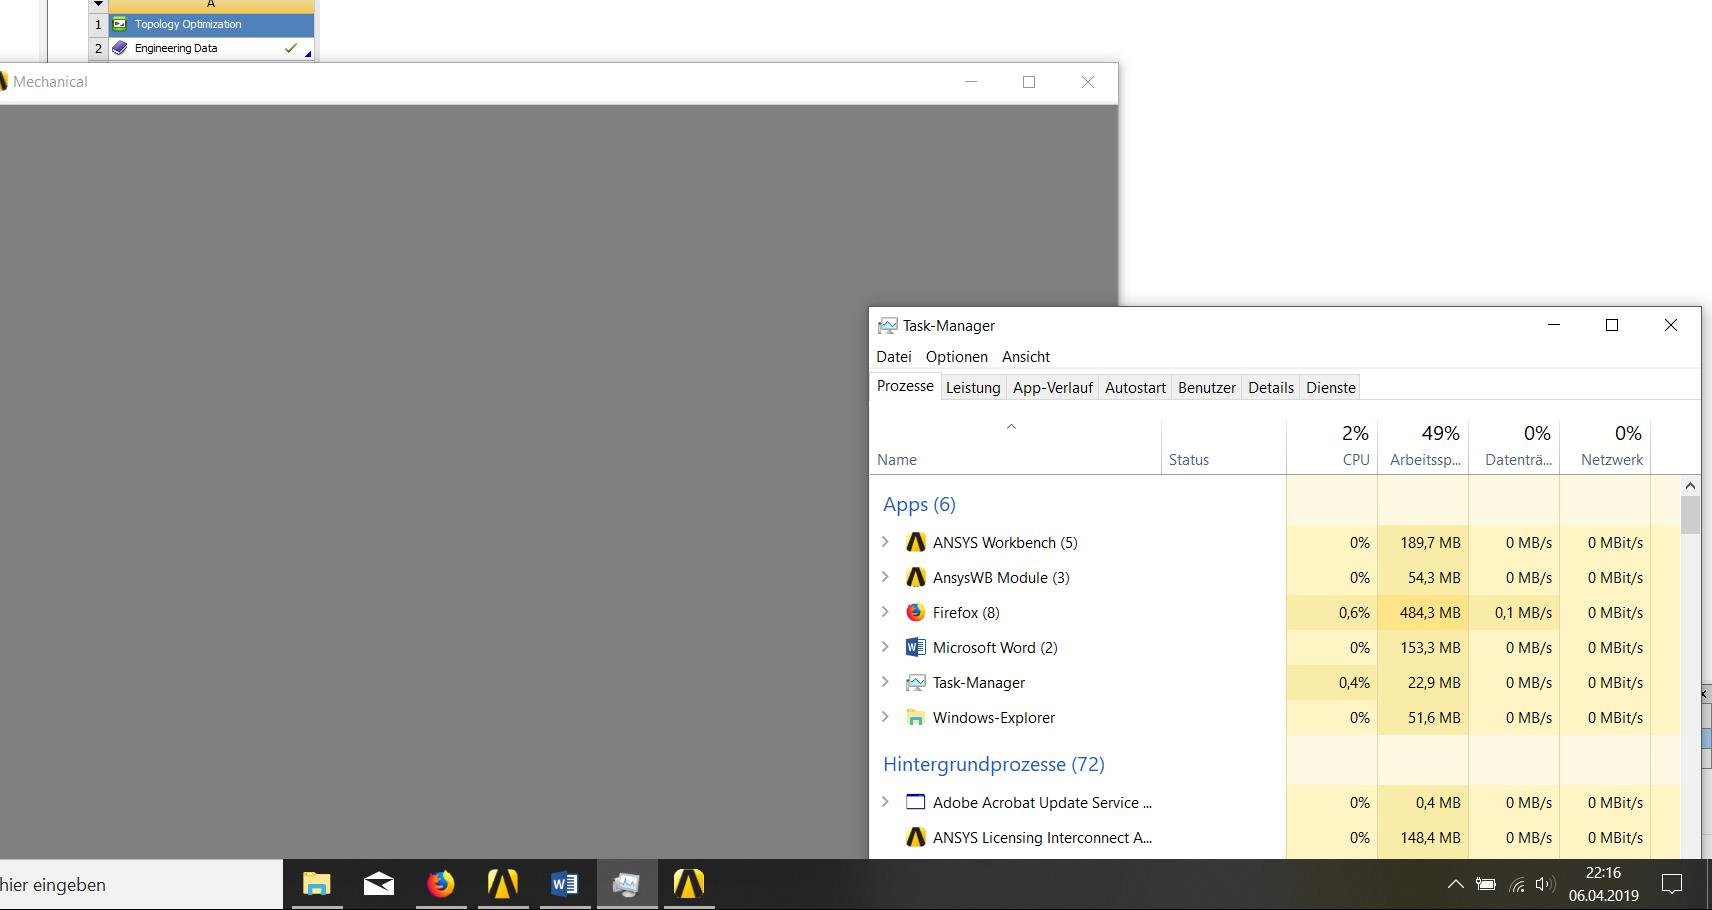The width and height of the screenshot is (1712, 910).
Task: Sort by Datenträger disk column
Action: click(1514, 446)
